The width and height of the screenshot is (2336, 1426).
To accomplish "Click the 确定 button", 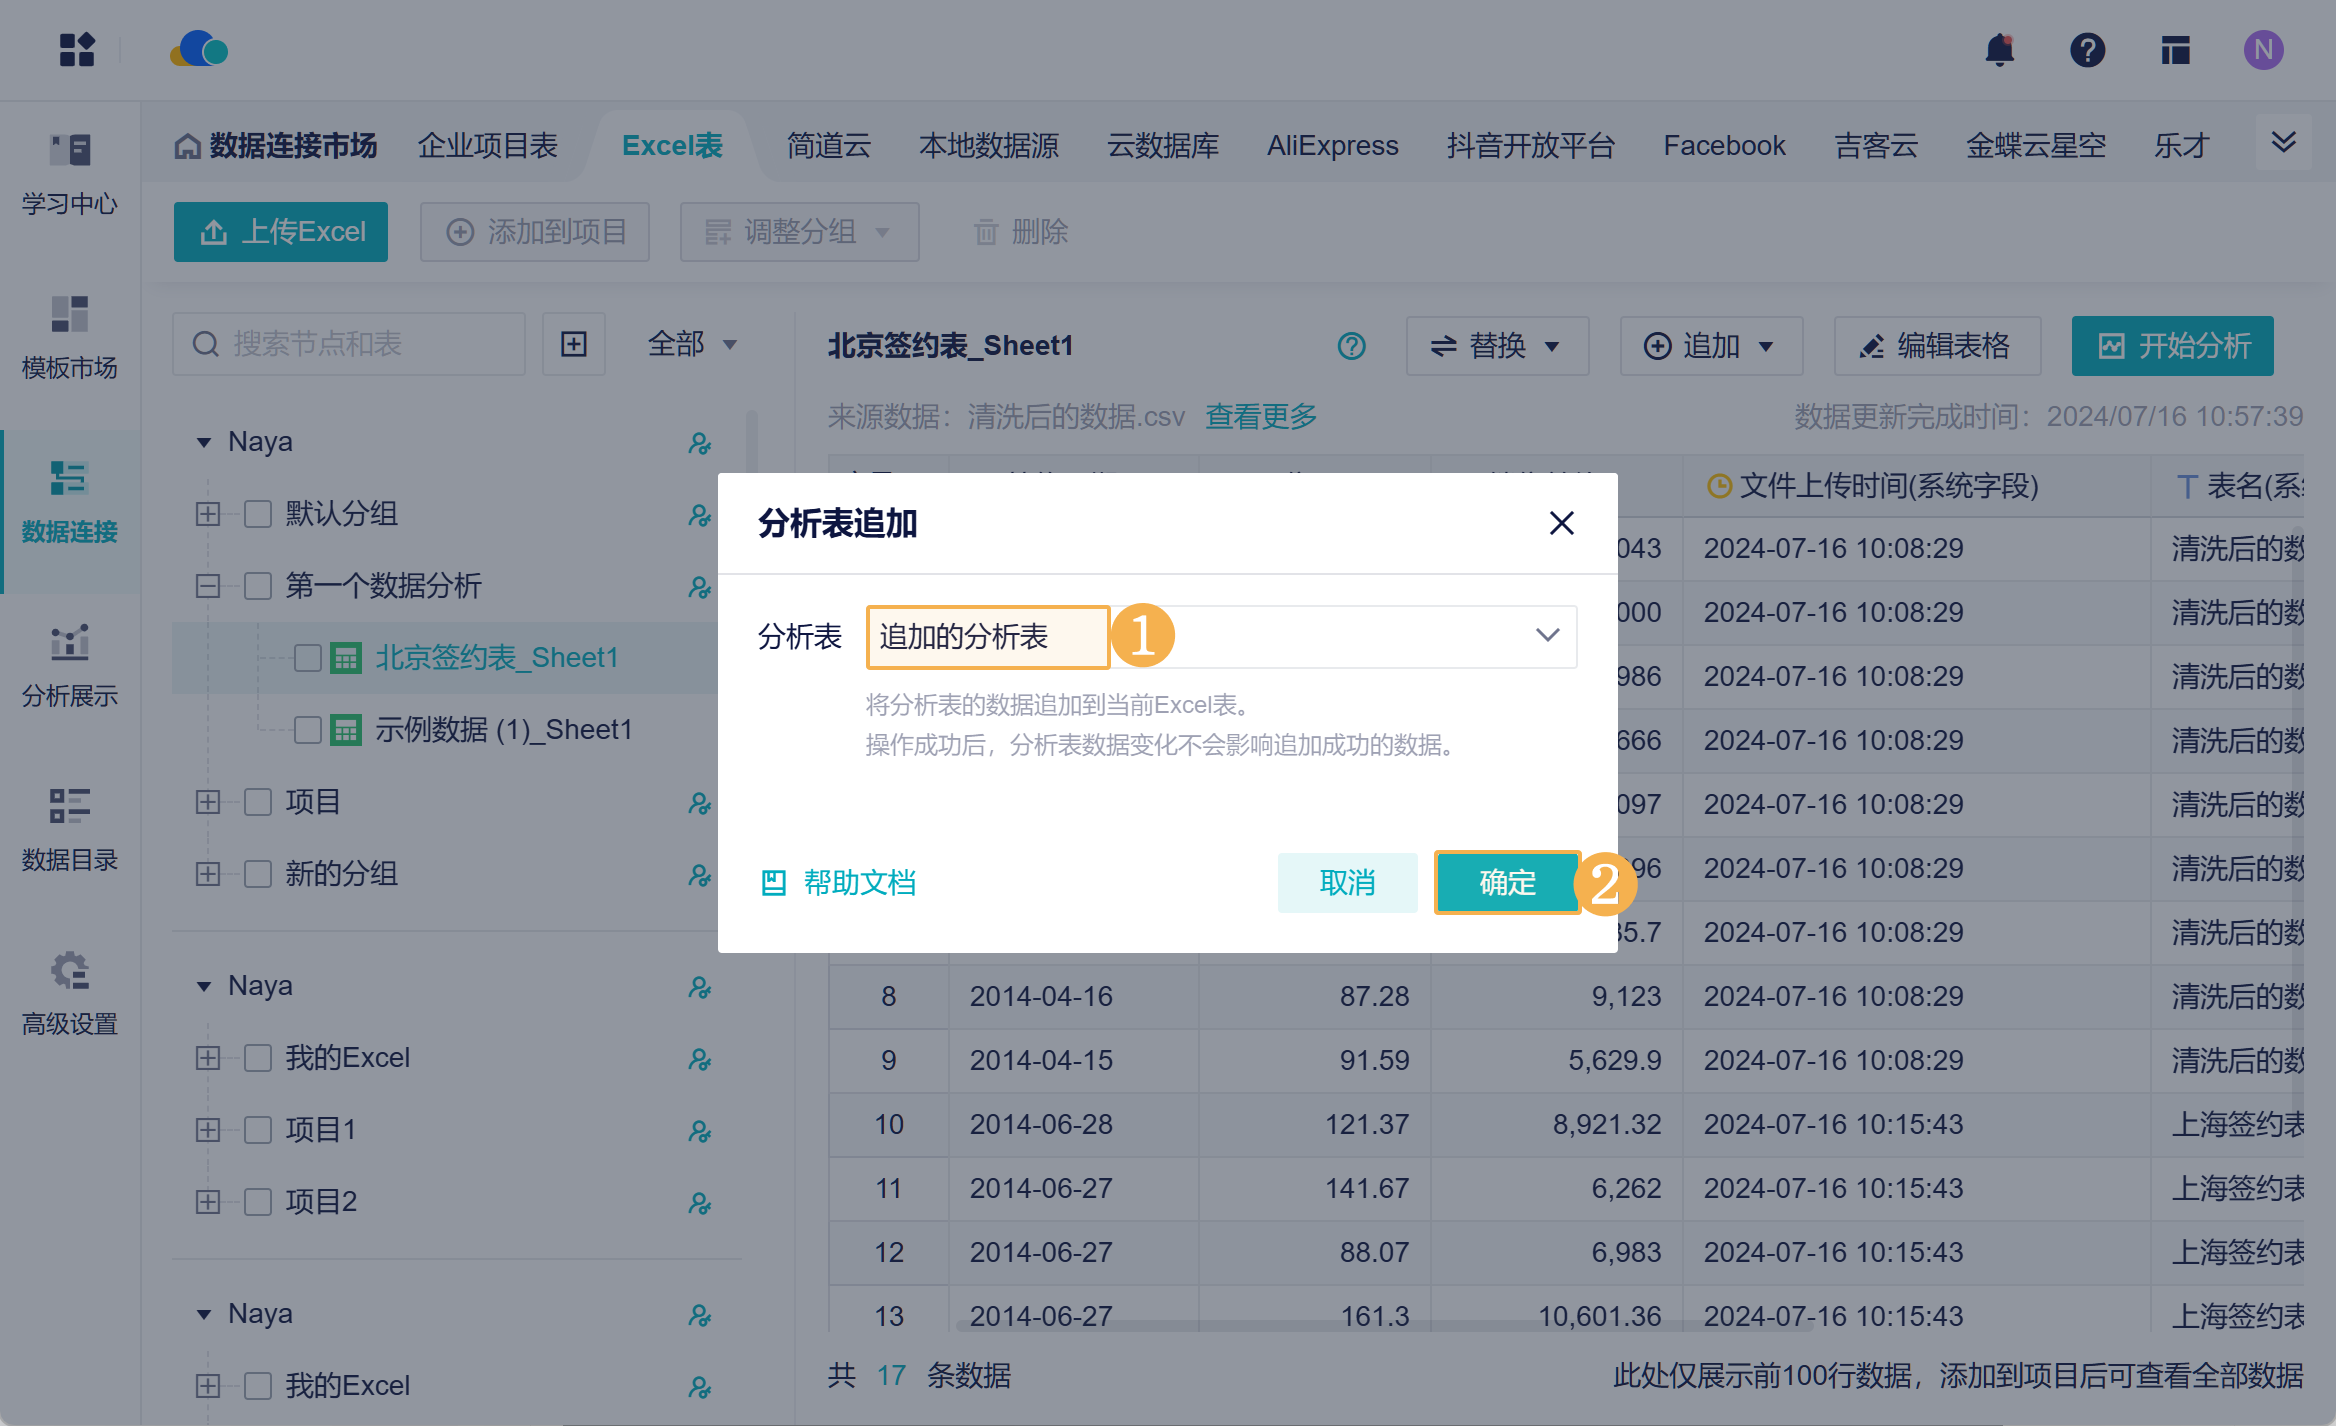I will pyautogui.click(x=1507, y=882).
